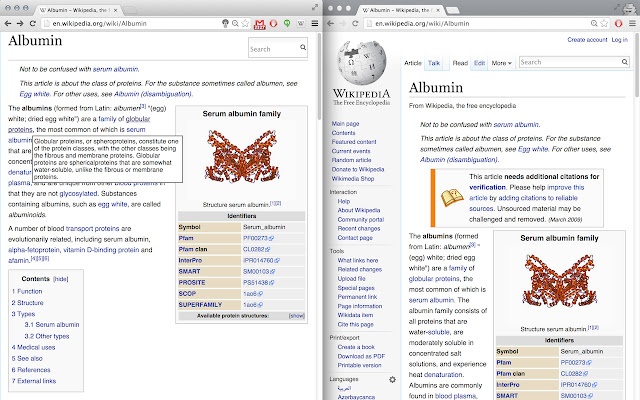Open new tab in left window

(130, 10)
